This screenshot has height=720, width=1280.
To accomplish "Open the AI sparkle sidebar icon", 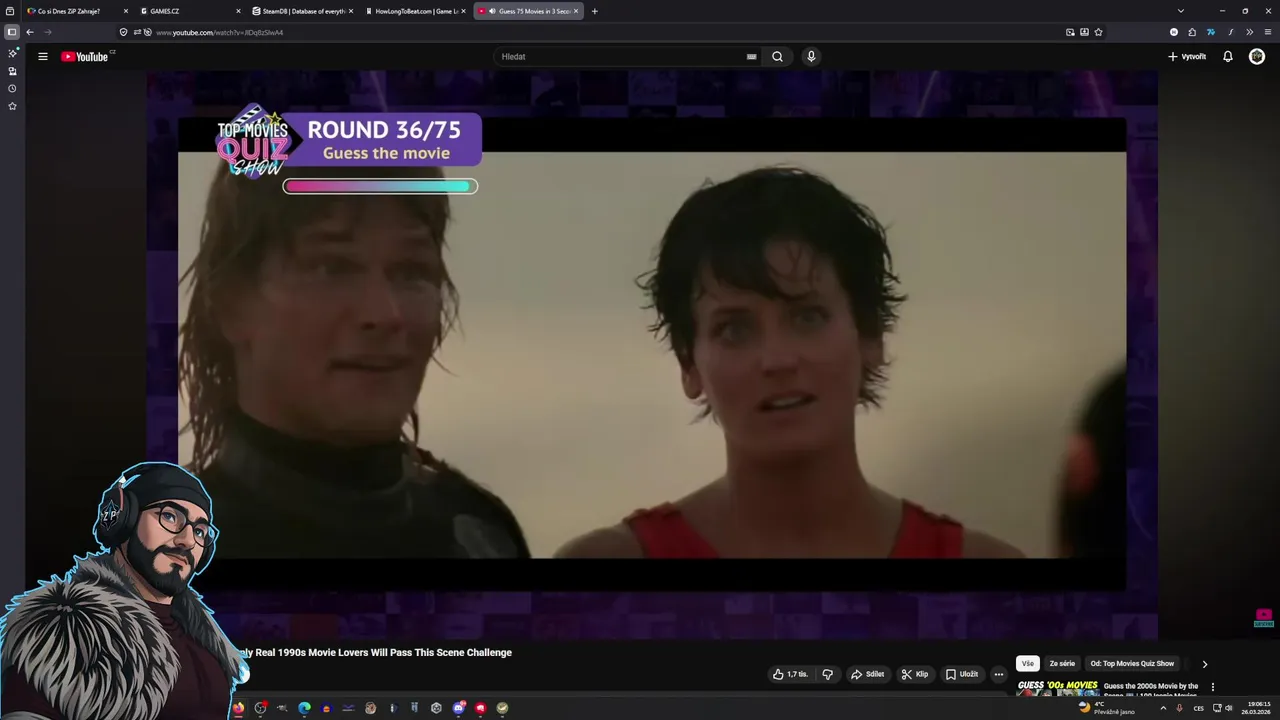I will point(12,53).
